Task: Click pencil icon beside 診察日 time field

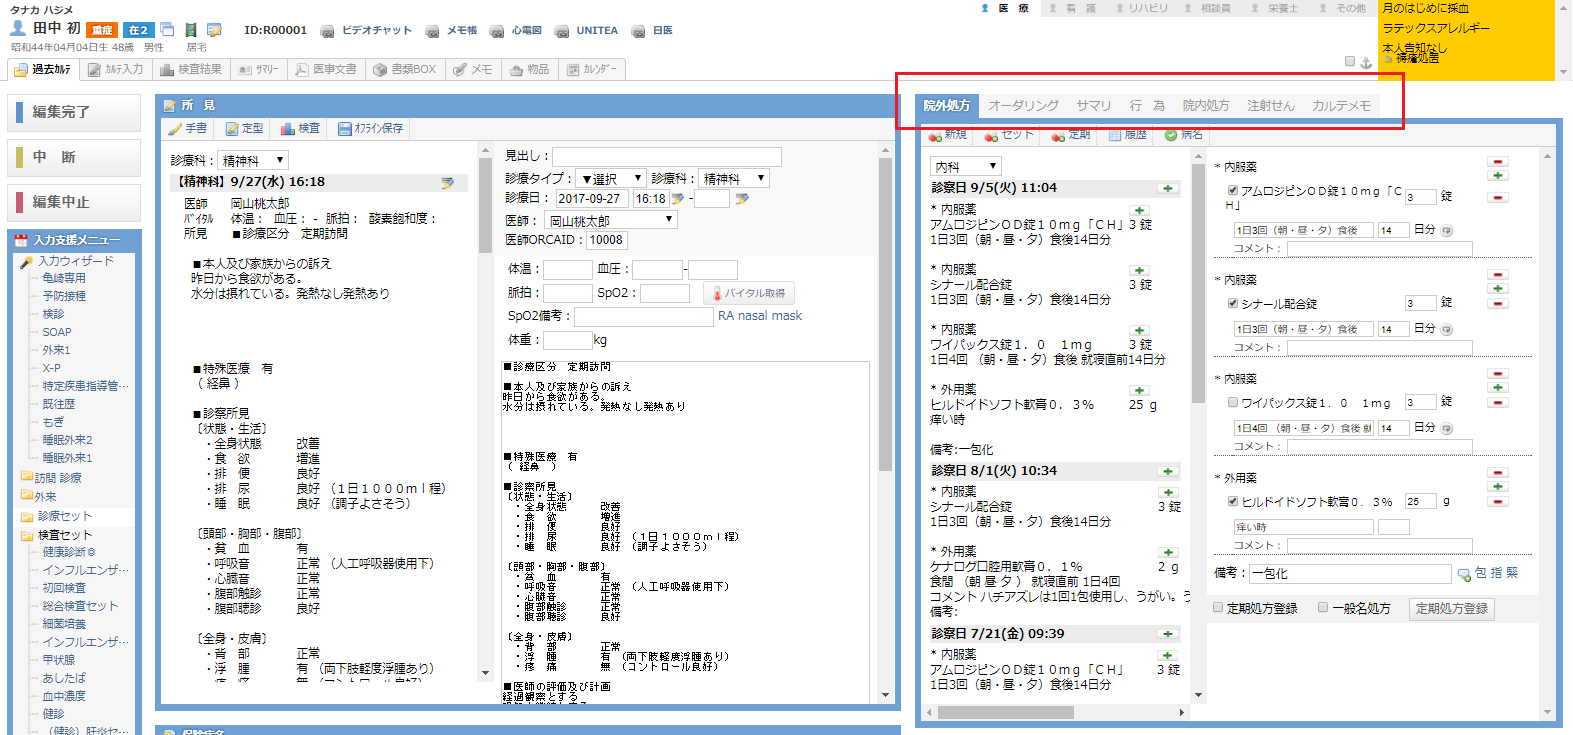Action: 678,199
